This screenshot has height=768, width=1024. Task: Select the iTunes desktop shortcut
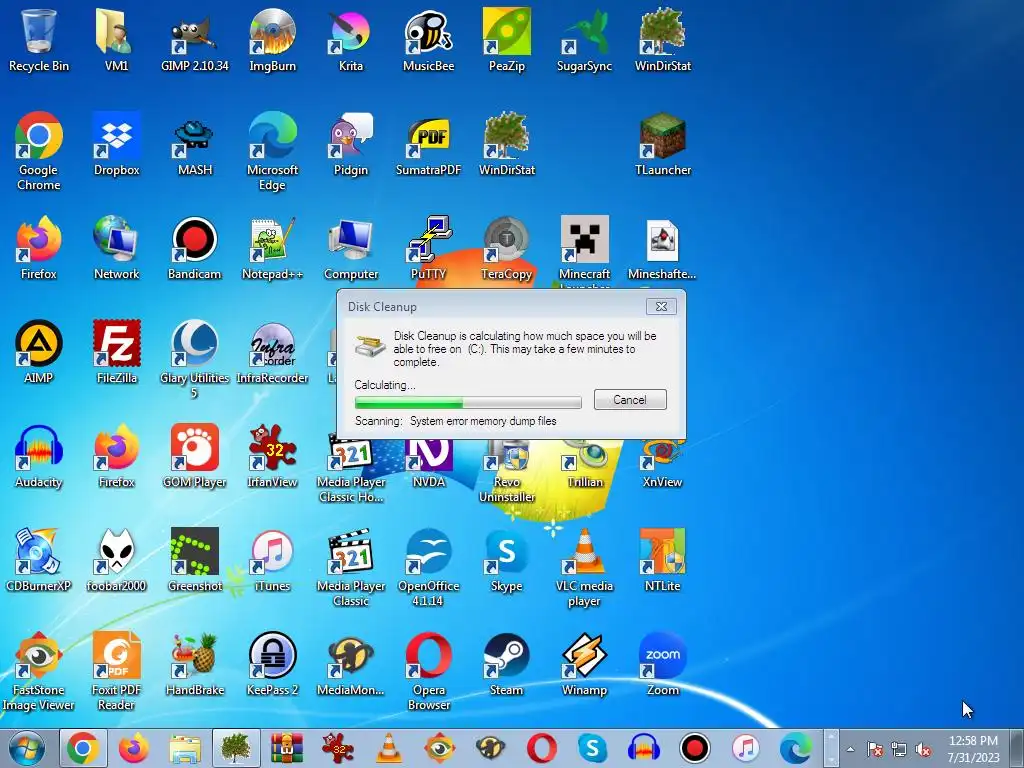point(272,560)
